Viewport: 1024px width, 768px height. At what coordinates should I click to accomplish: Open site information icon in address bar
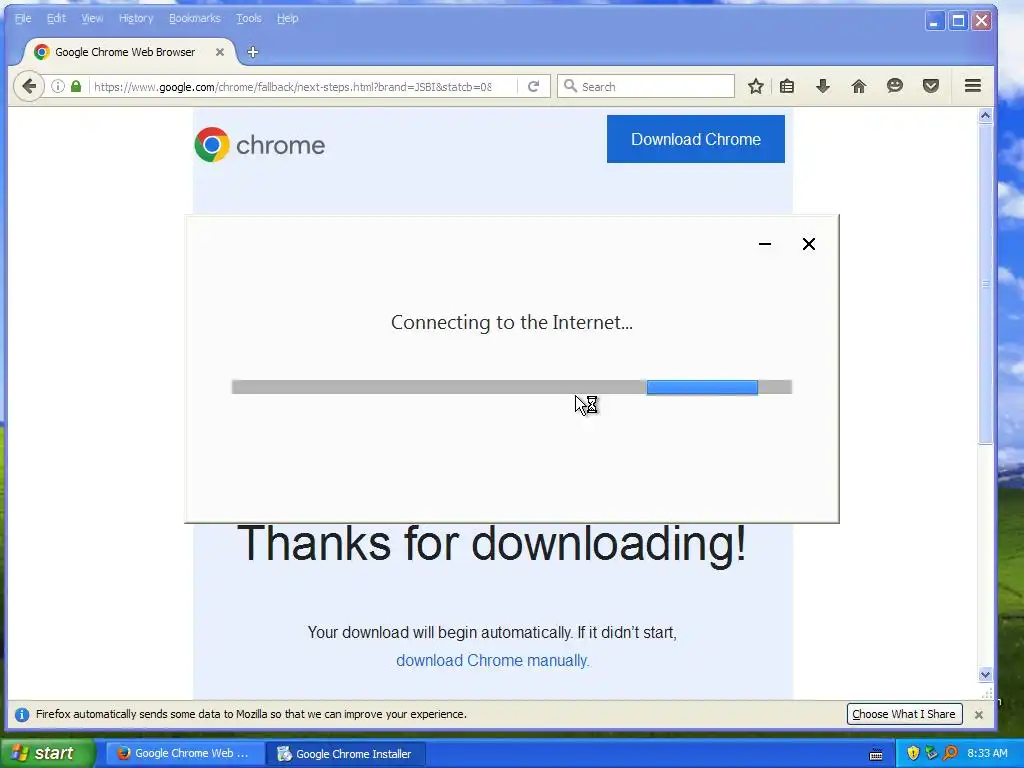point(57,86)
